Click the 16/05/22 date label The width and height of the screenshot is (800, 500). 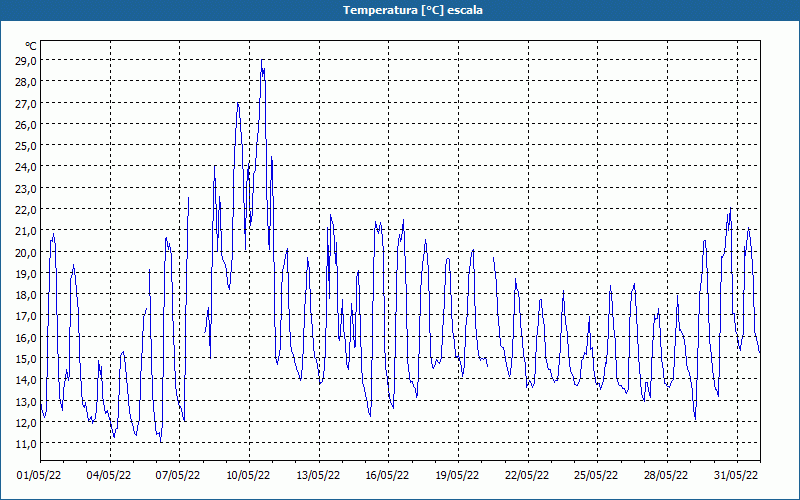387,476
